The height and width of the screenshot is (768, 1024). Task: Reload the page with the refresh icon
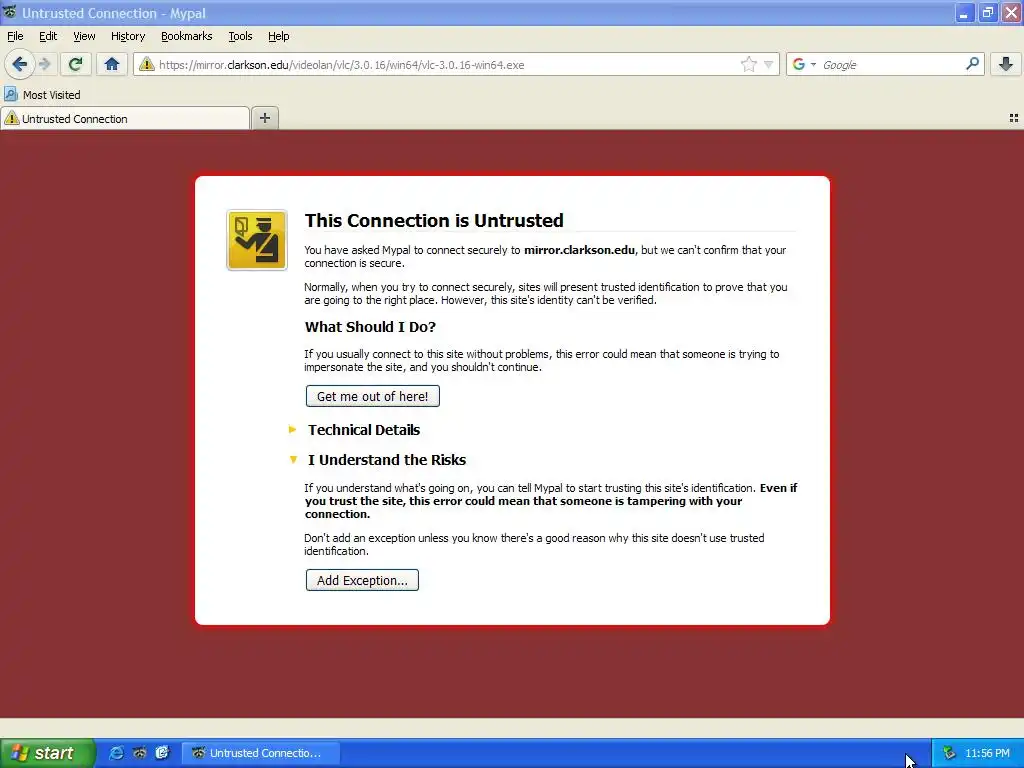(76, 64)
